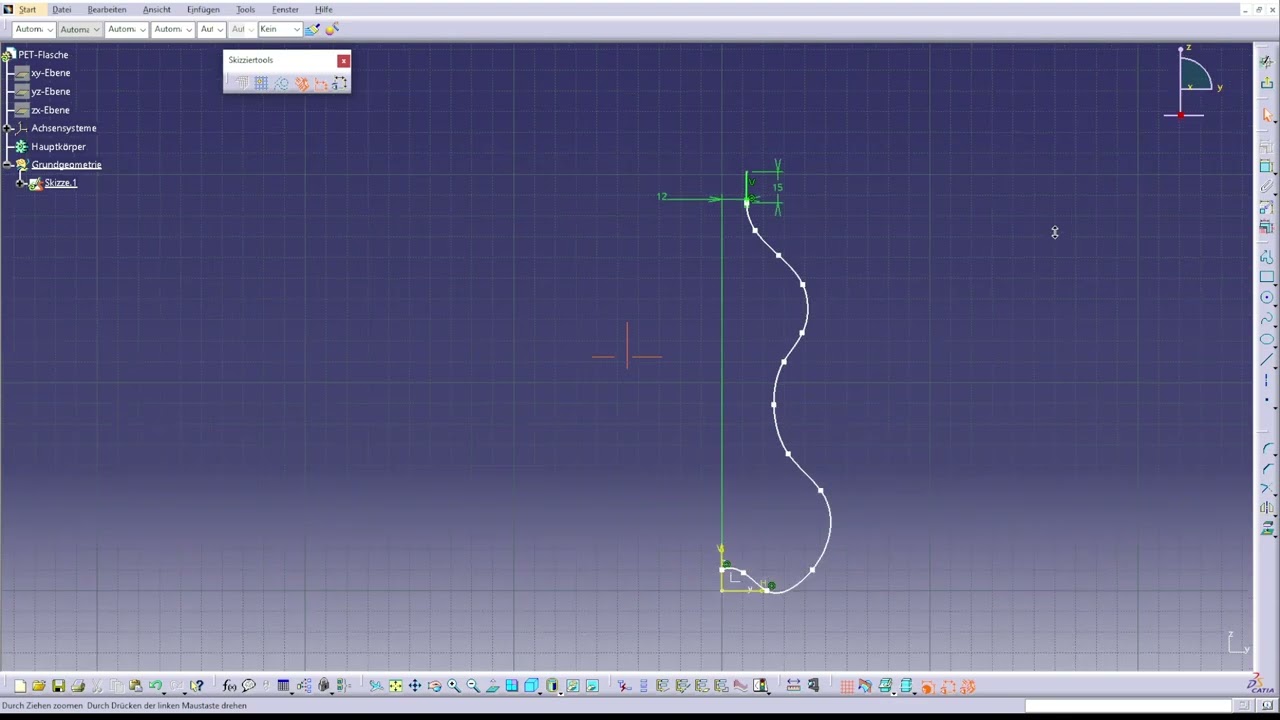Select the Circle sketch tool
1280x720 pixels.
(x=1266, y=298)
